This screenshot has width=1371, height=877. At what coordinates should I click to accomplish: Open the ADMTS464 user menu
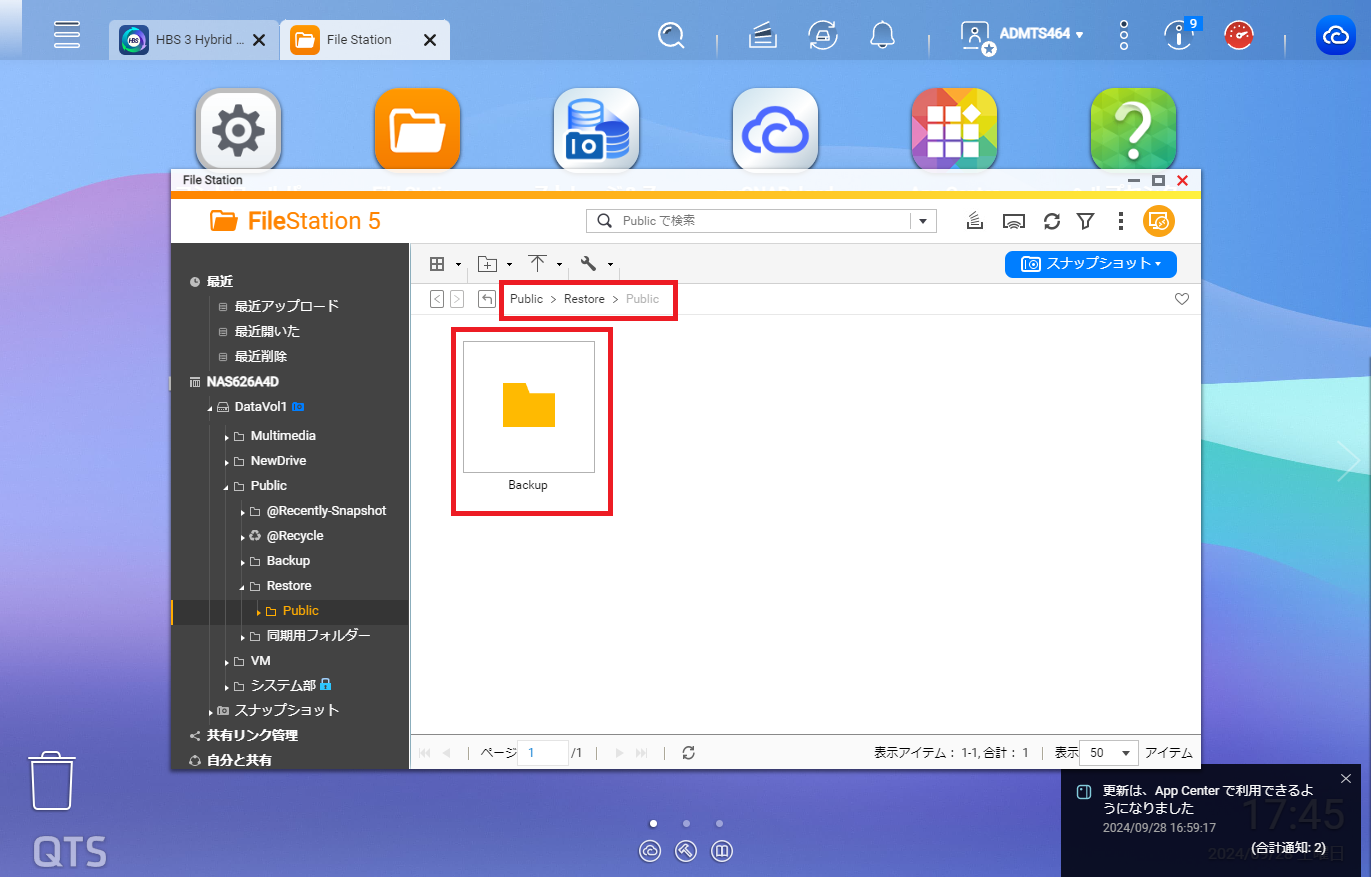tap(1022, 36)
